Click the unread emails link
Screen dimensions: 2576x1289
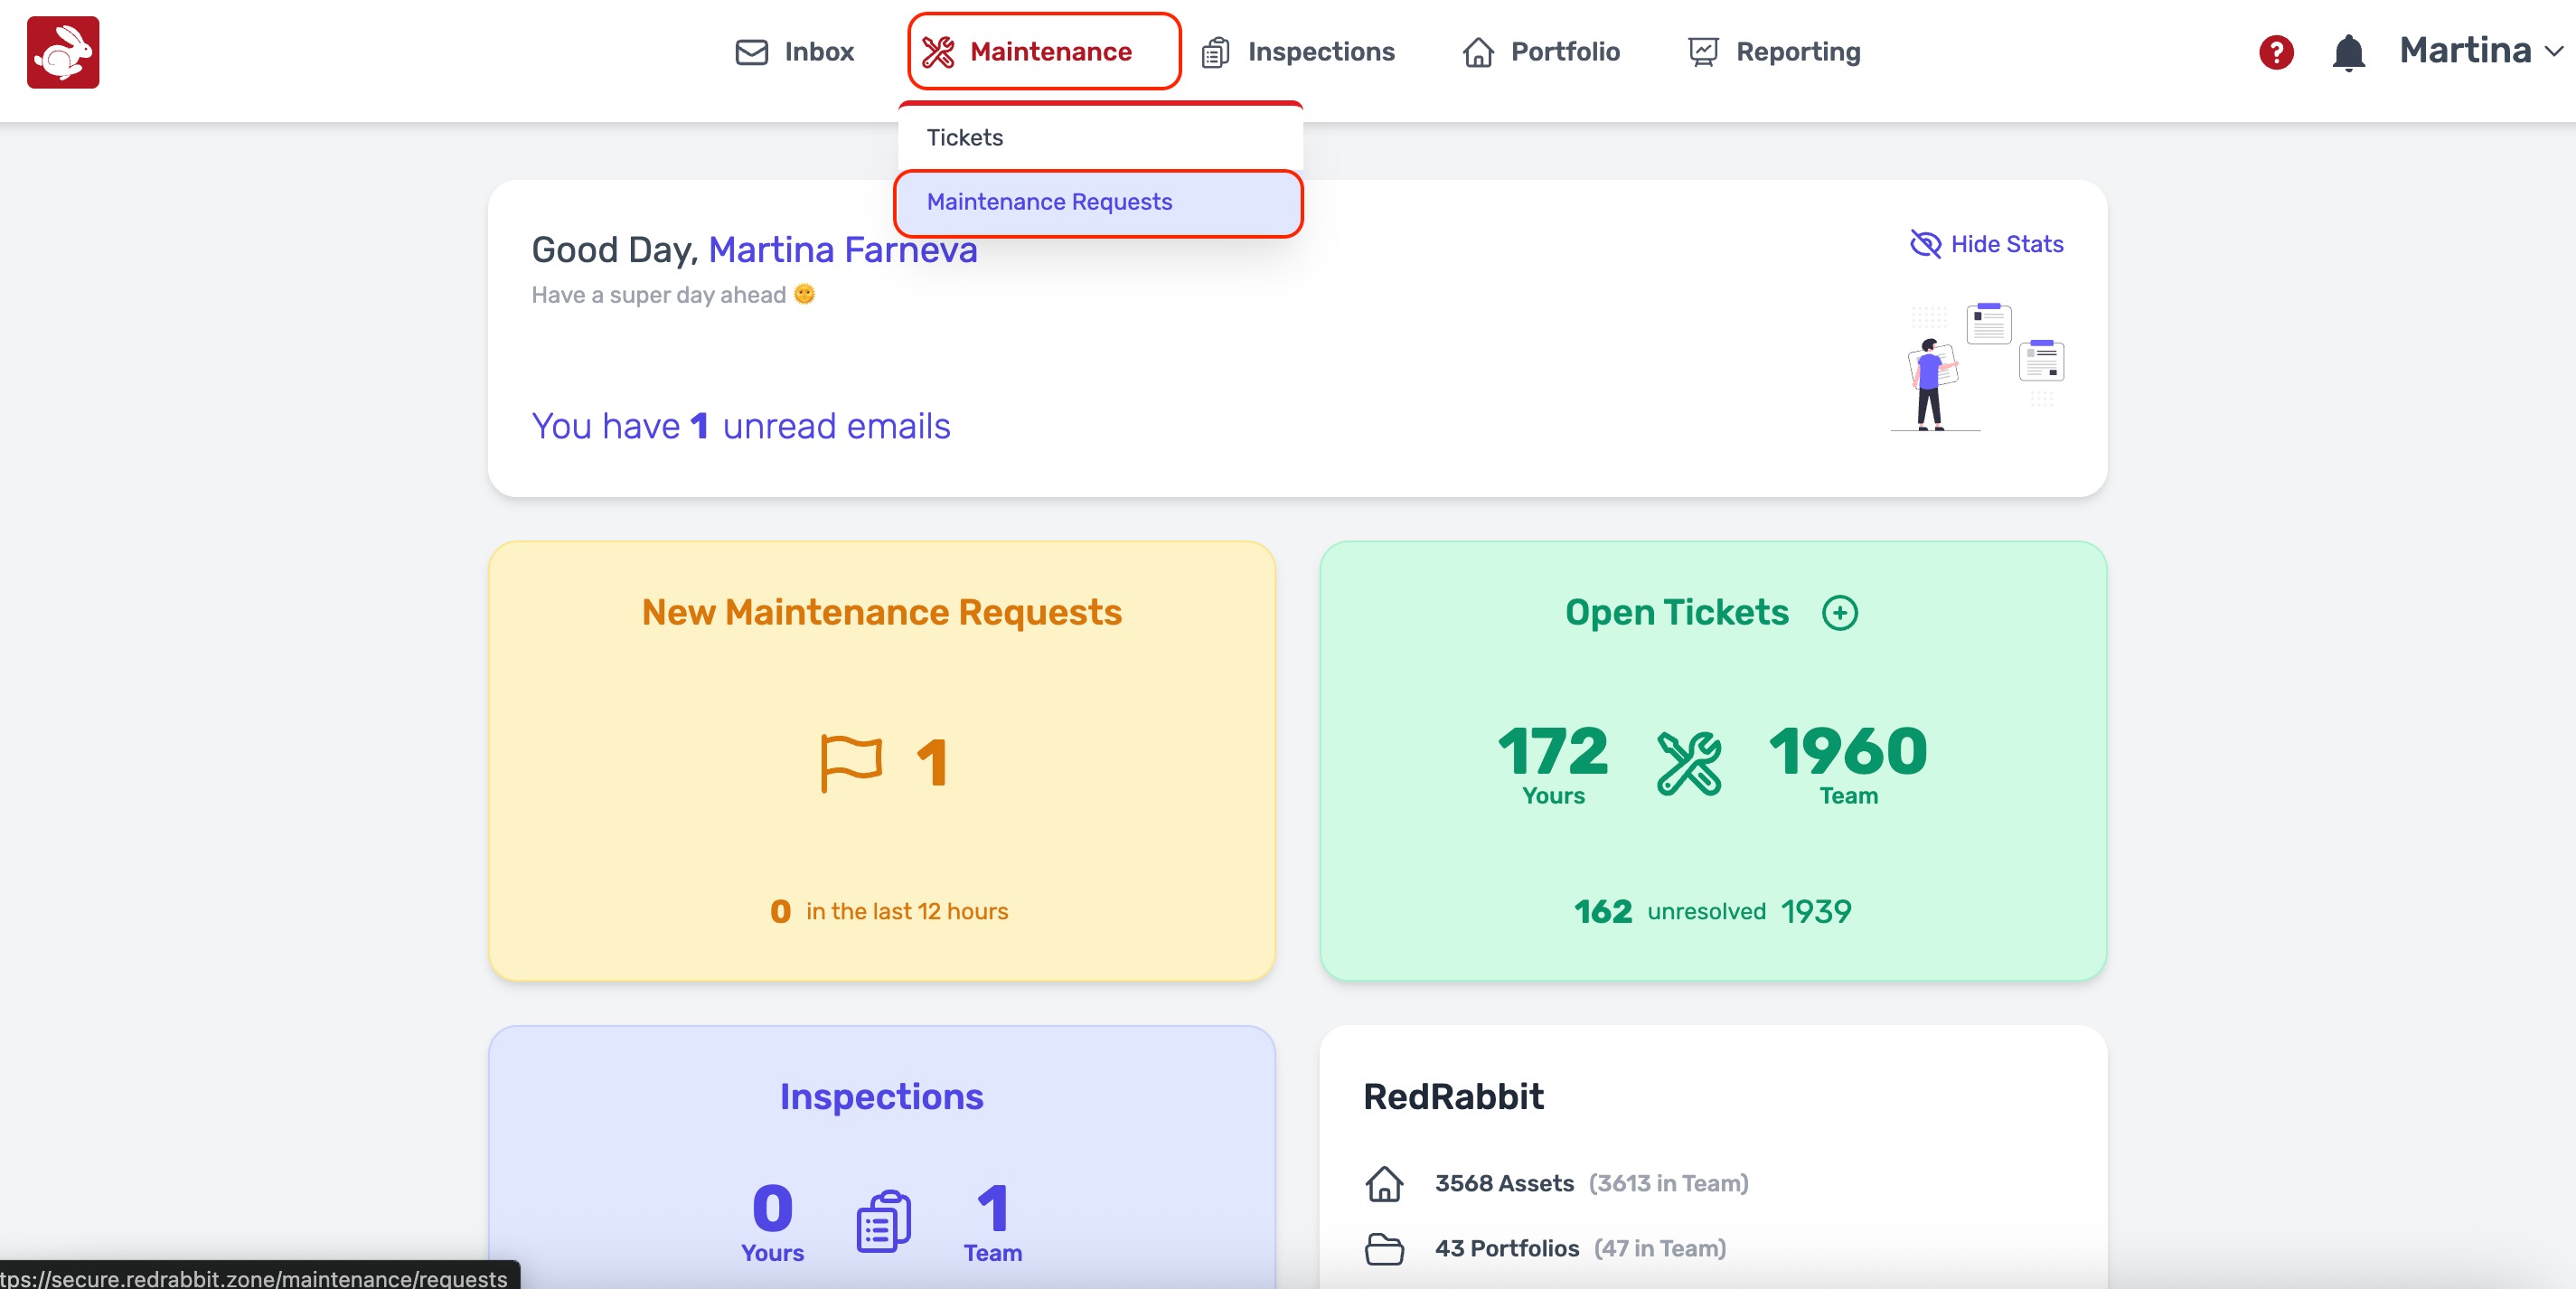pyautogui.click(x=741, y=426)
